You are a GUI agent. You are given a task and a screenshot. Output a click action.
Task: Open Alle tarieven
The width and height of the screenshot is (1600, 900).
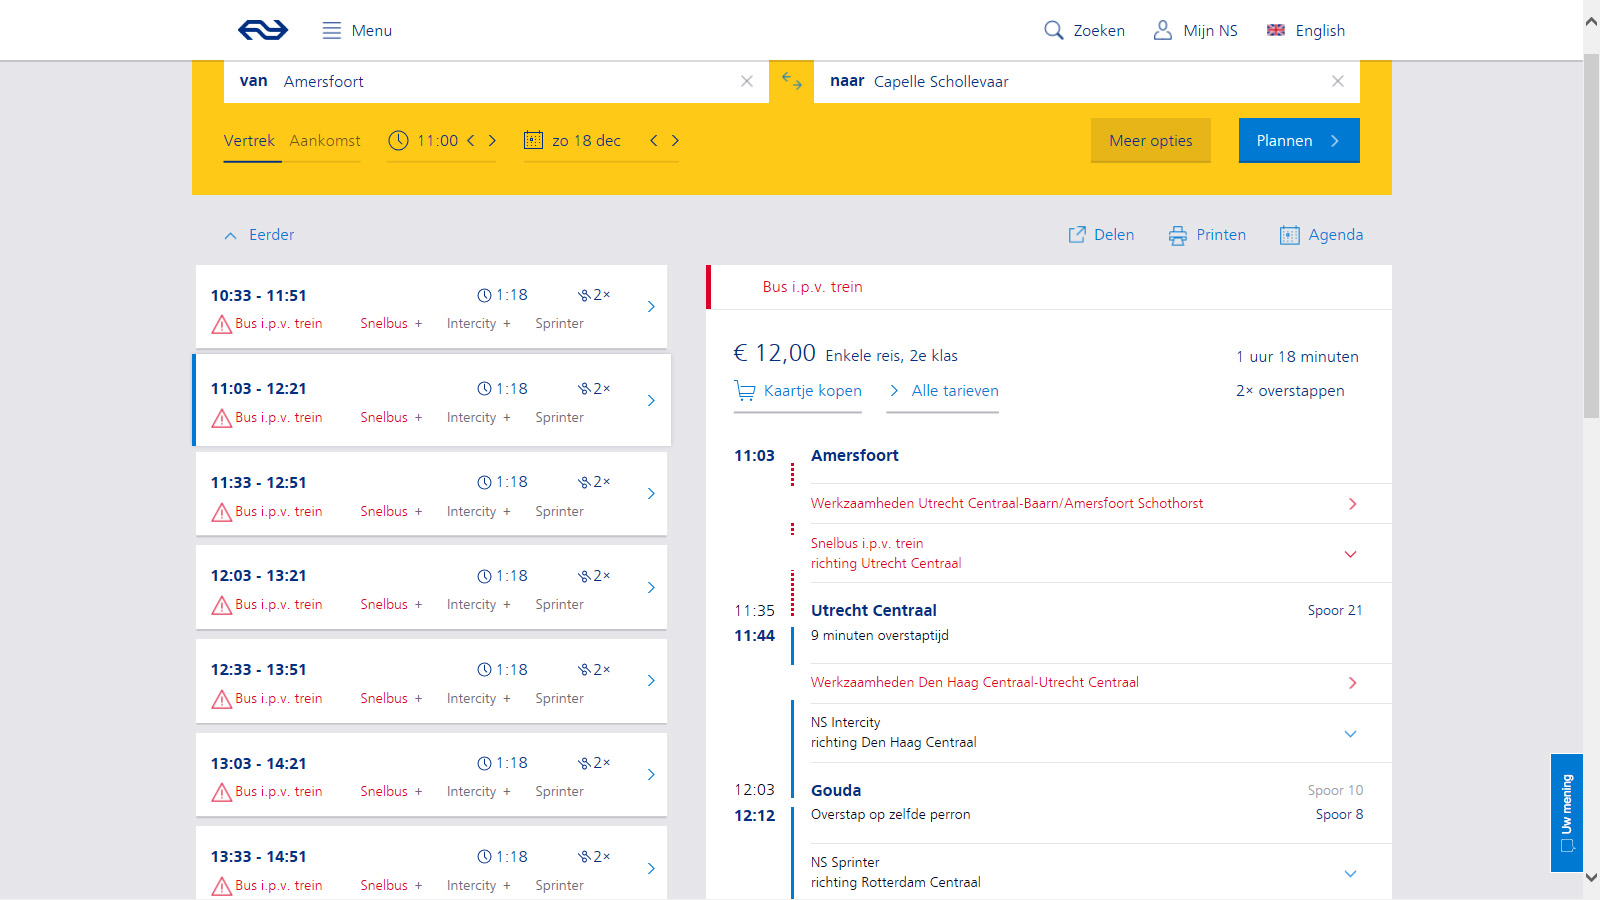pos(943,391)
